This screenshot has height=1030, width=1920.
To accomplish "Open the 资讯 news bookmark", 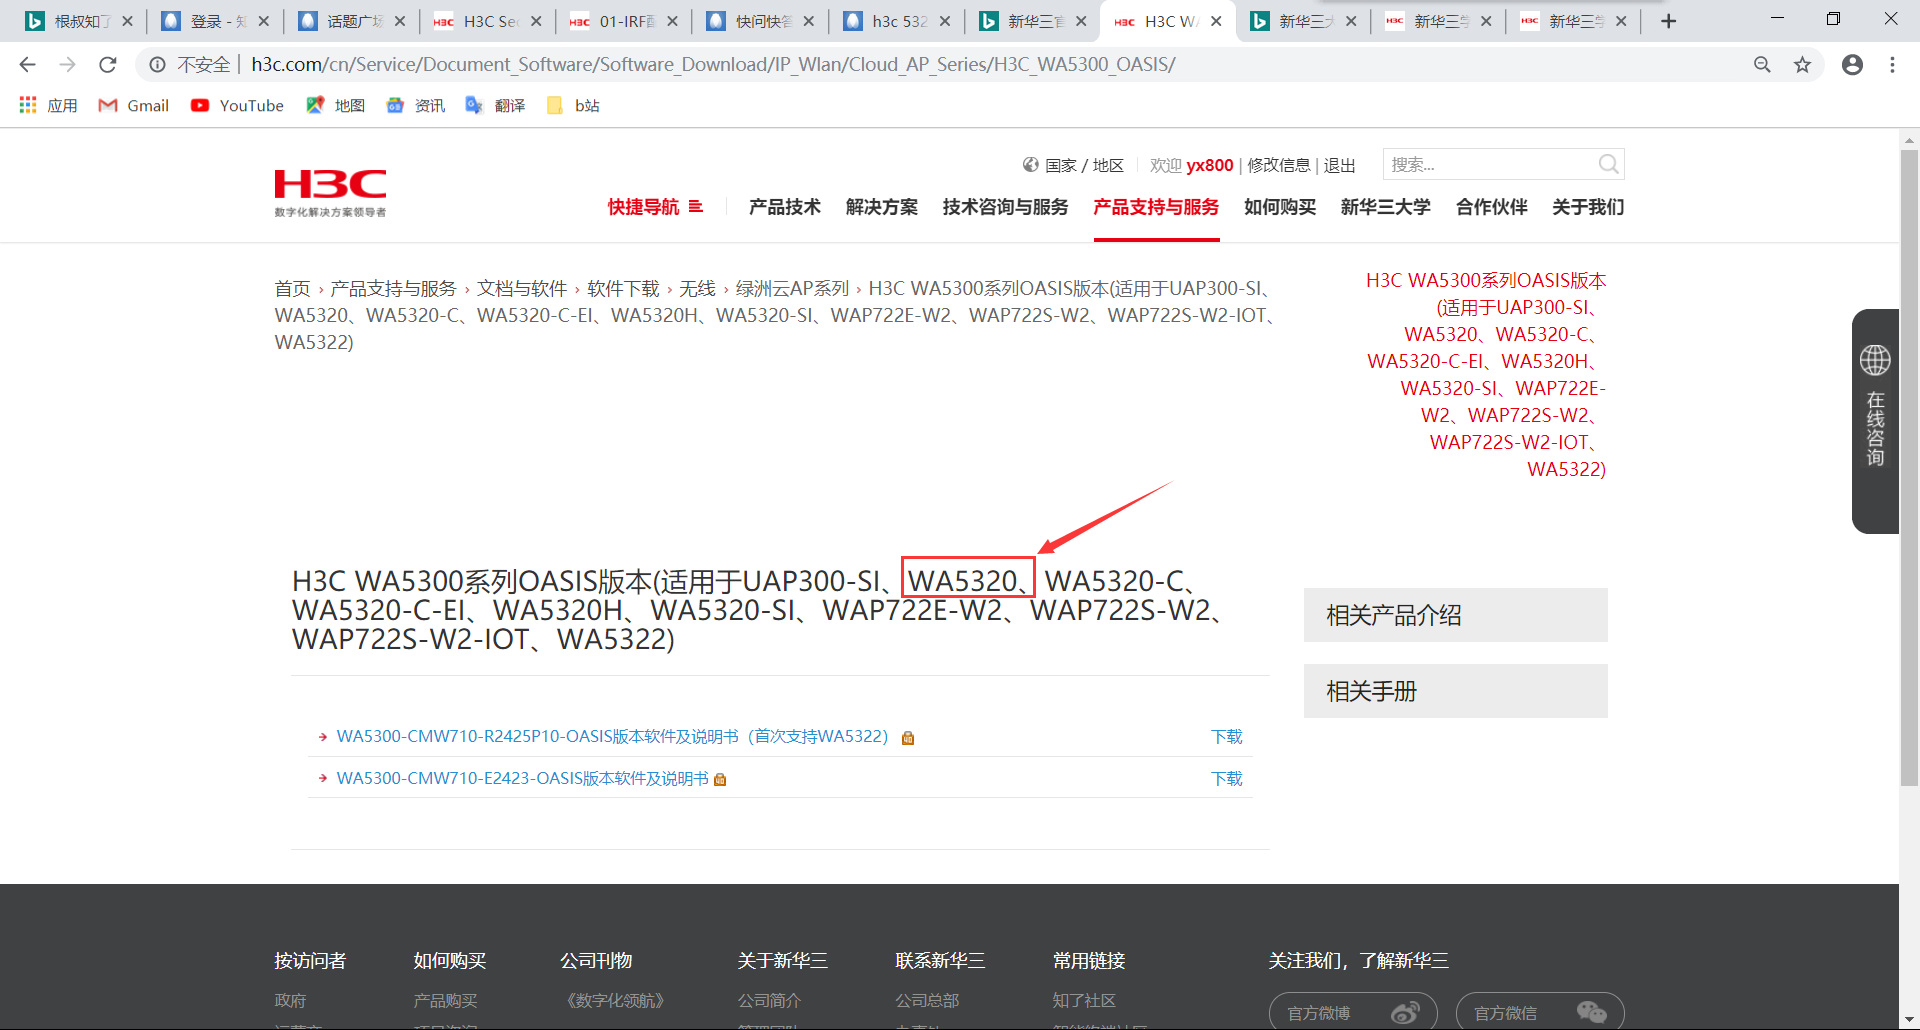I will (x=415, y=106).
